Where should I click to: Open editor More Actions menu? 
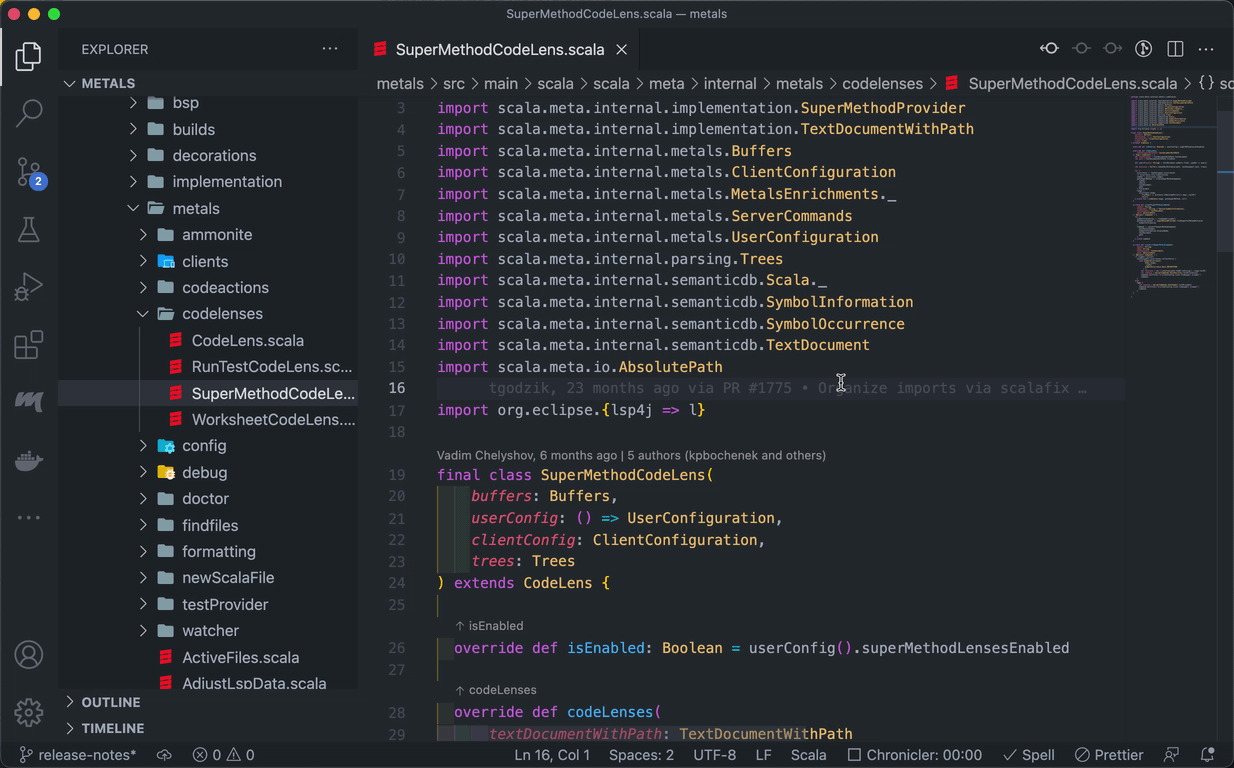[1207, 49]
